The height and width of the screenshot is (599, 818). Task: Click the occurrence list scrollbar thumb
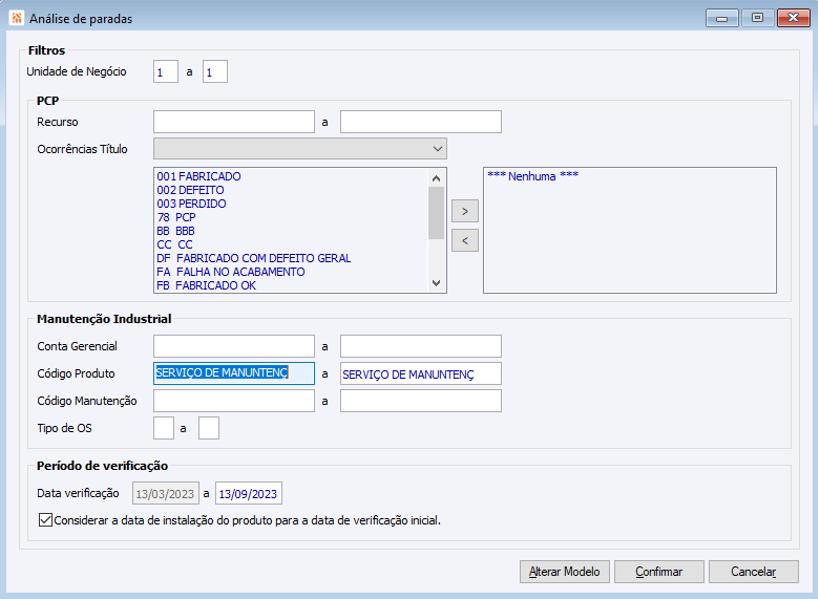coord(436,213)
